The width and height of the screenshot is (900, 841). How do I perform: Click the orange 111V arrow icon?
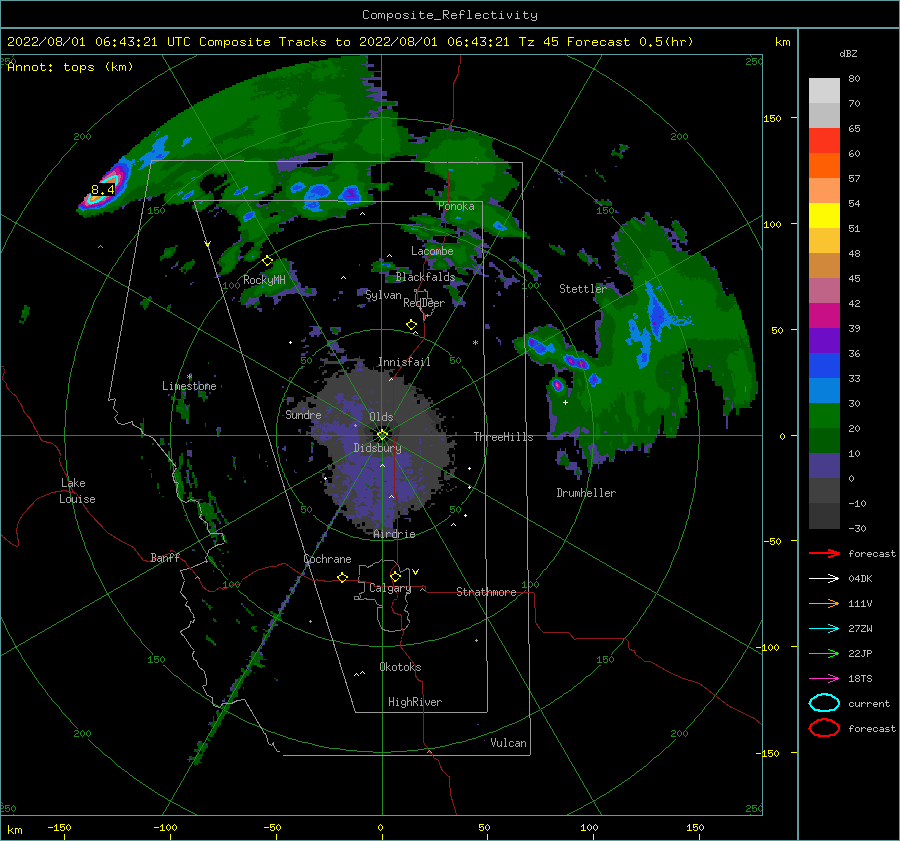[x=824, y=603]
